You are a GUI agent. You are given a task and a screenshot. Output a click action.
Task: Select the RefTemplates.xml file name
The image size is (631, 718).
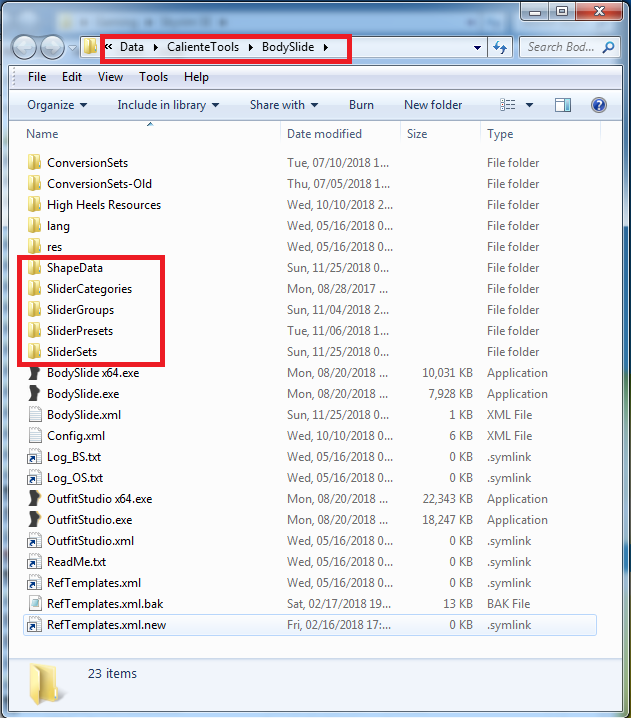click(94, 583)
